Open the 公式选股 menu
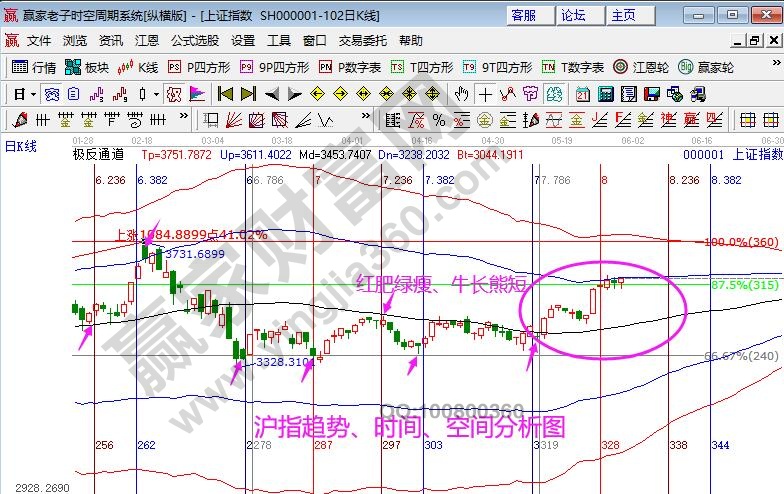This screenshot has width=784, height=494. pos(194,41)
